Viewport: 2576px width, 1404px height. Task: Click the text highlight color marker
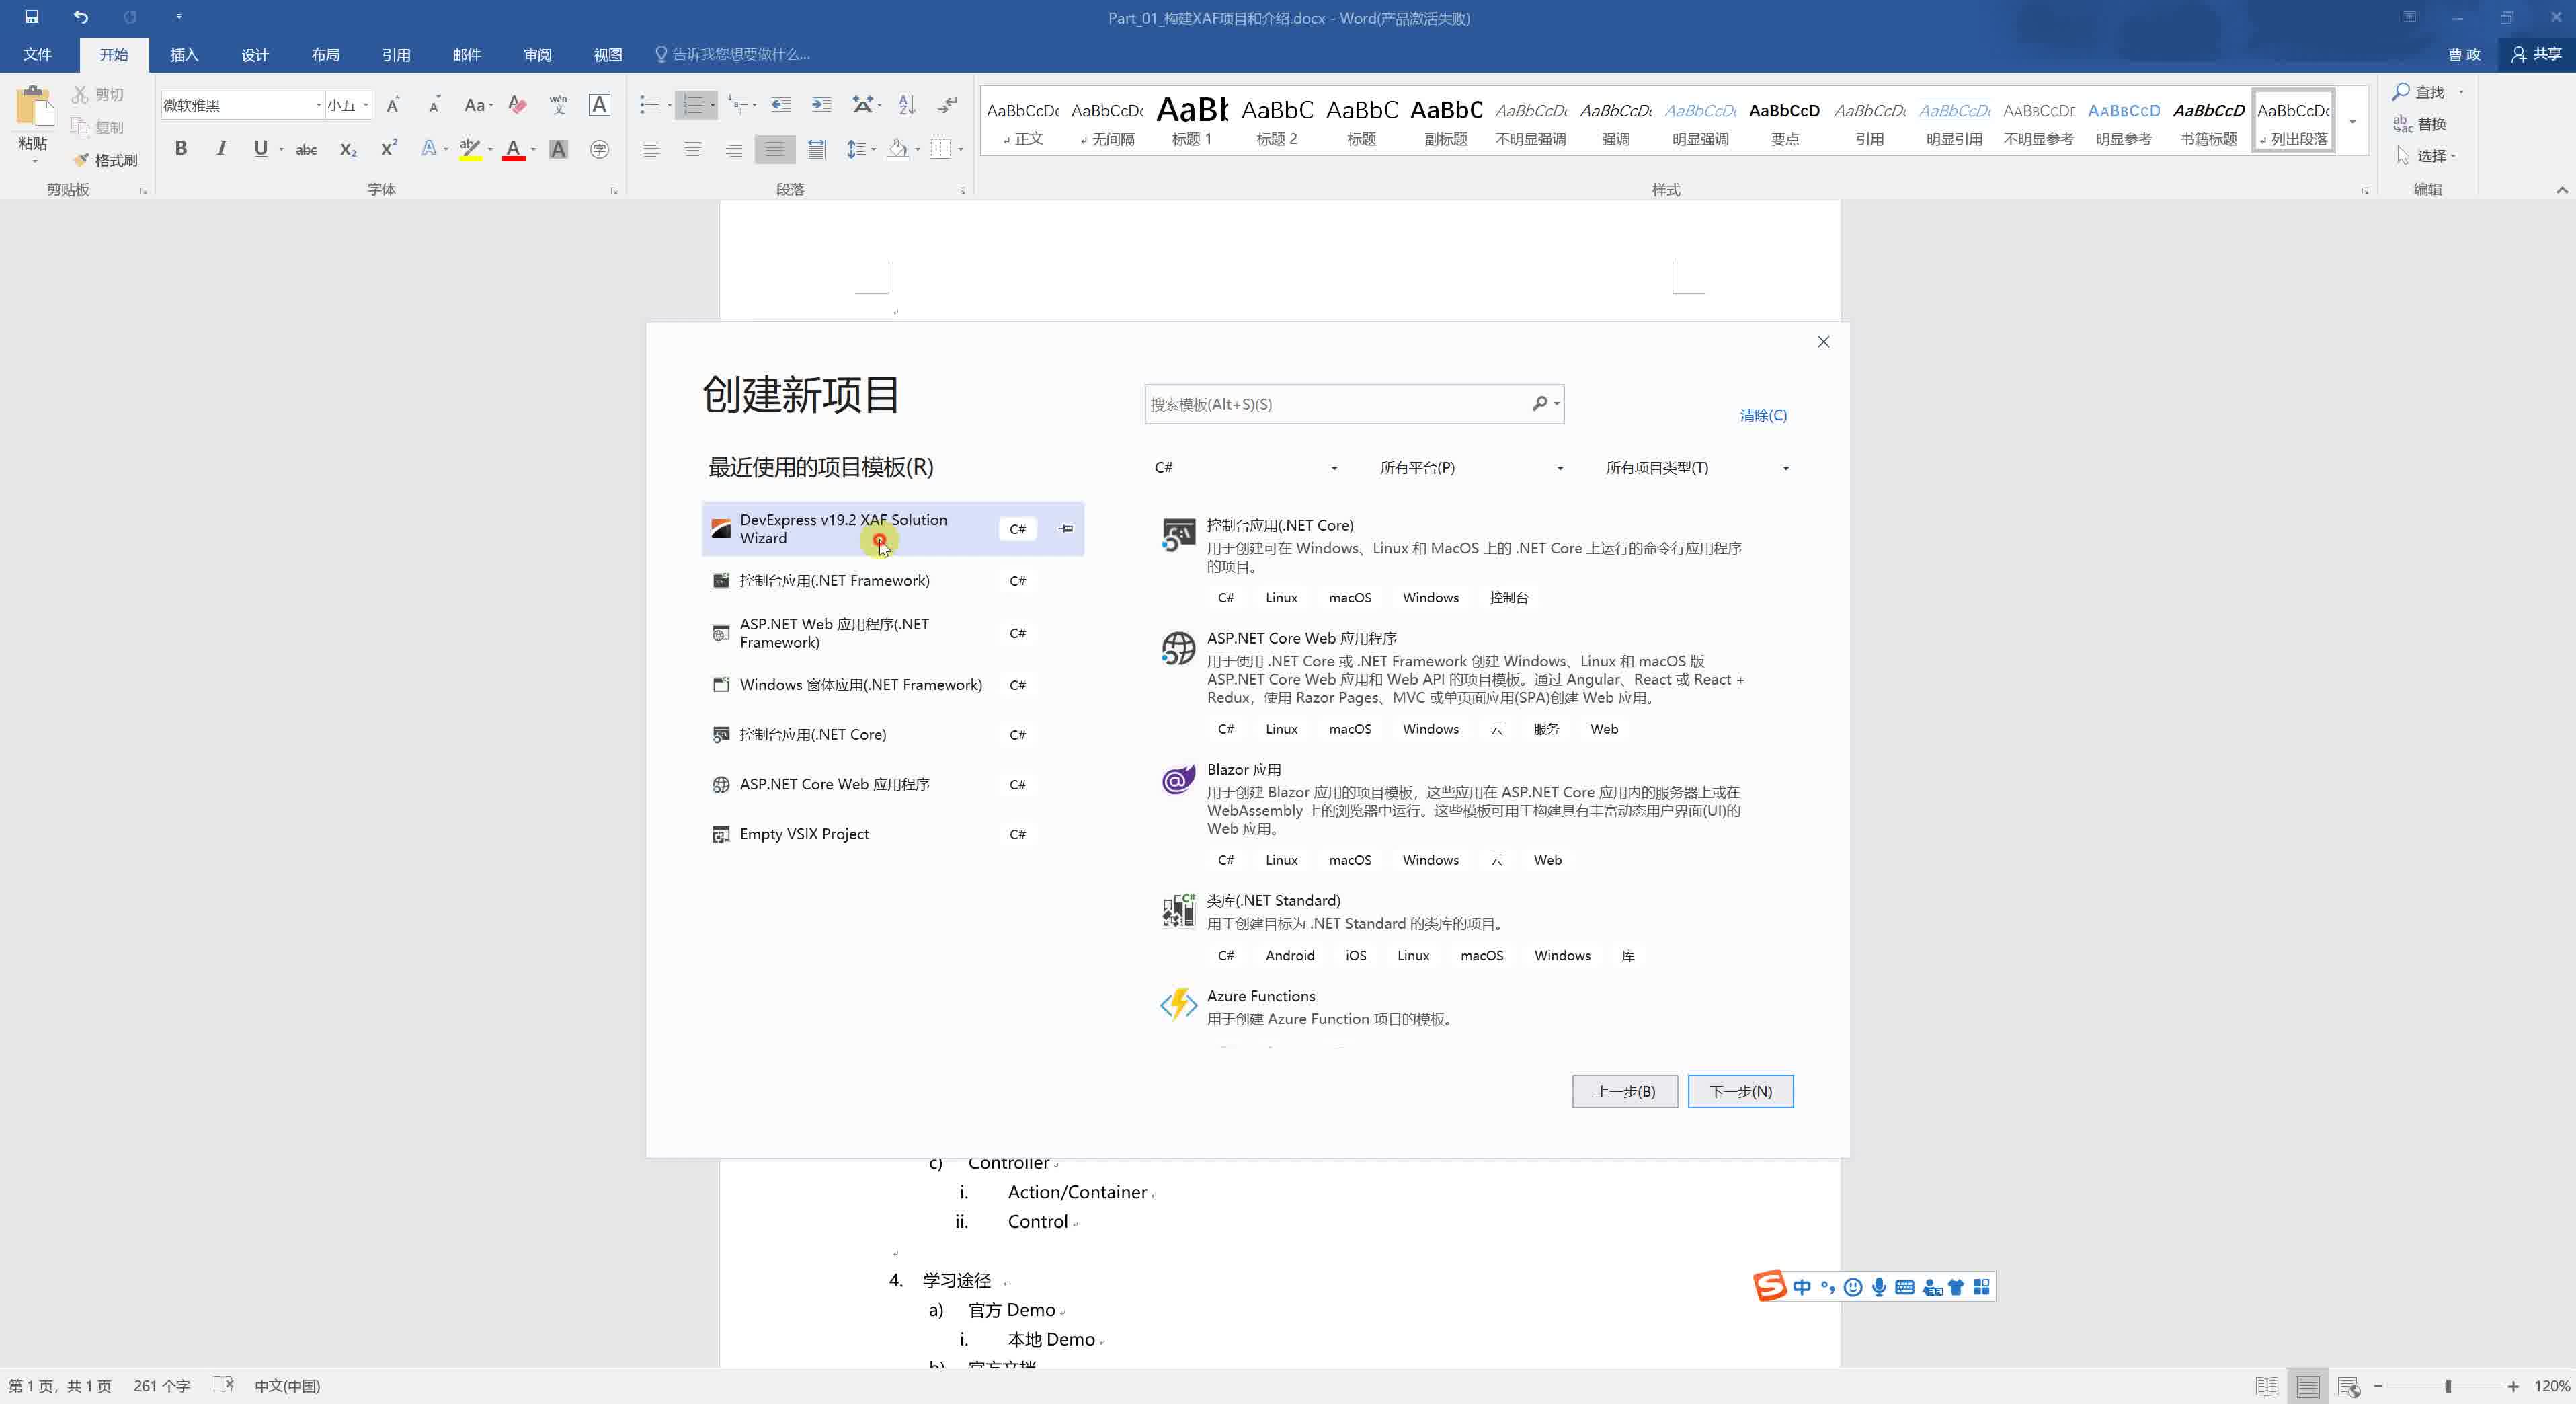coord(470,150)
